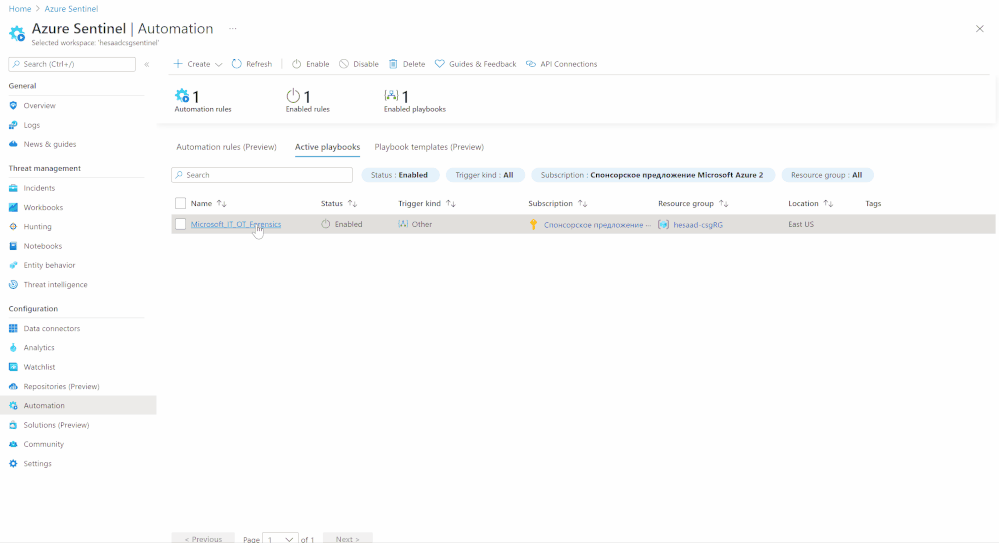Switch to Playbook templates (Preview) tab
The image size is (999, 543).
click(429, 147)
